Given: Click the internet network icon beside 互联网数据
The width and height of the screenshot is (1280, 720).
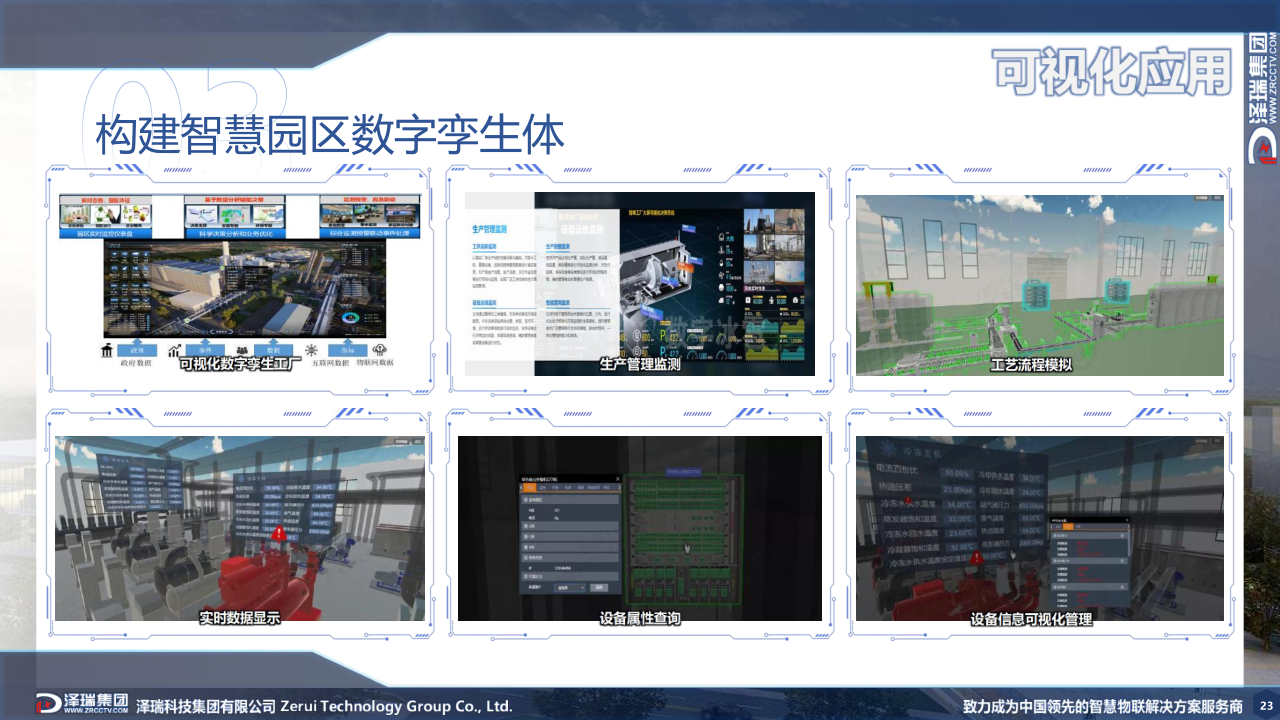Looking at the screenshot, I should [311, 351].
